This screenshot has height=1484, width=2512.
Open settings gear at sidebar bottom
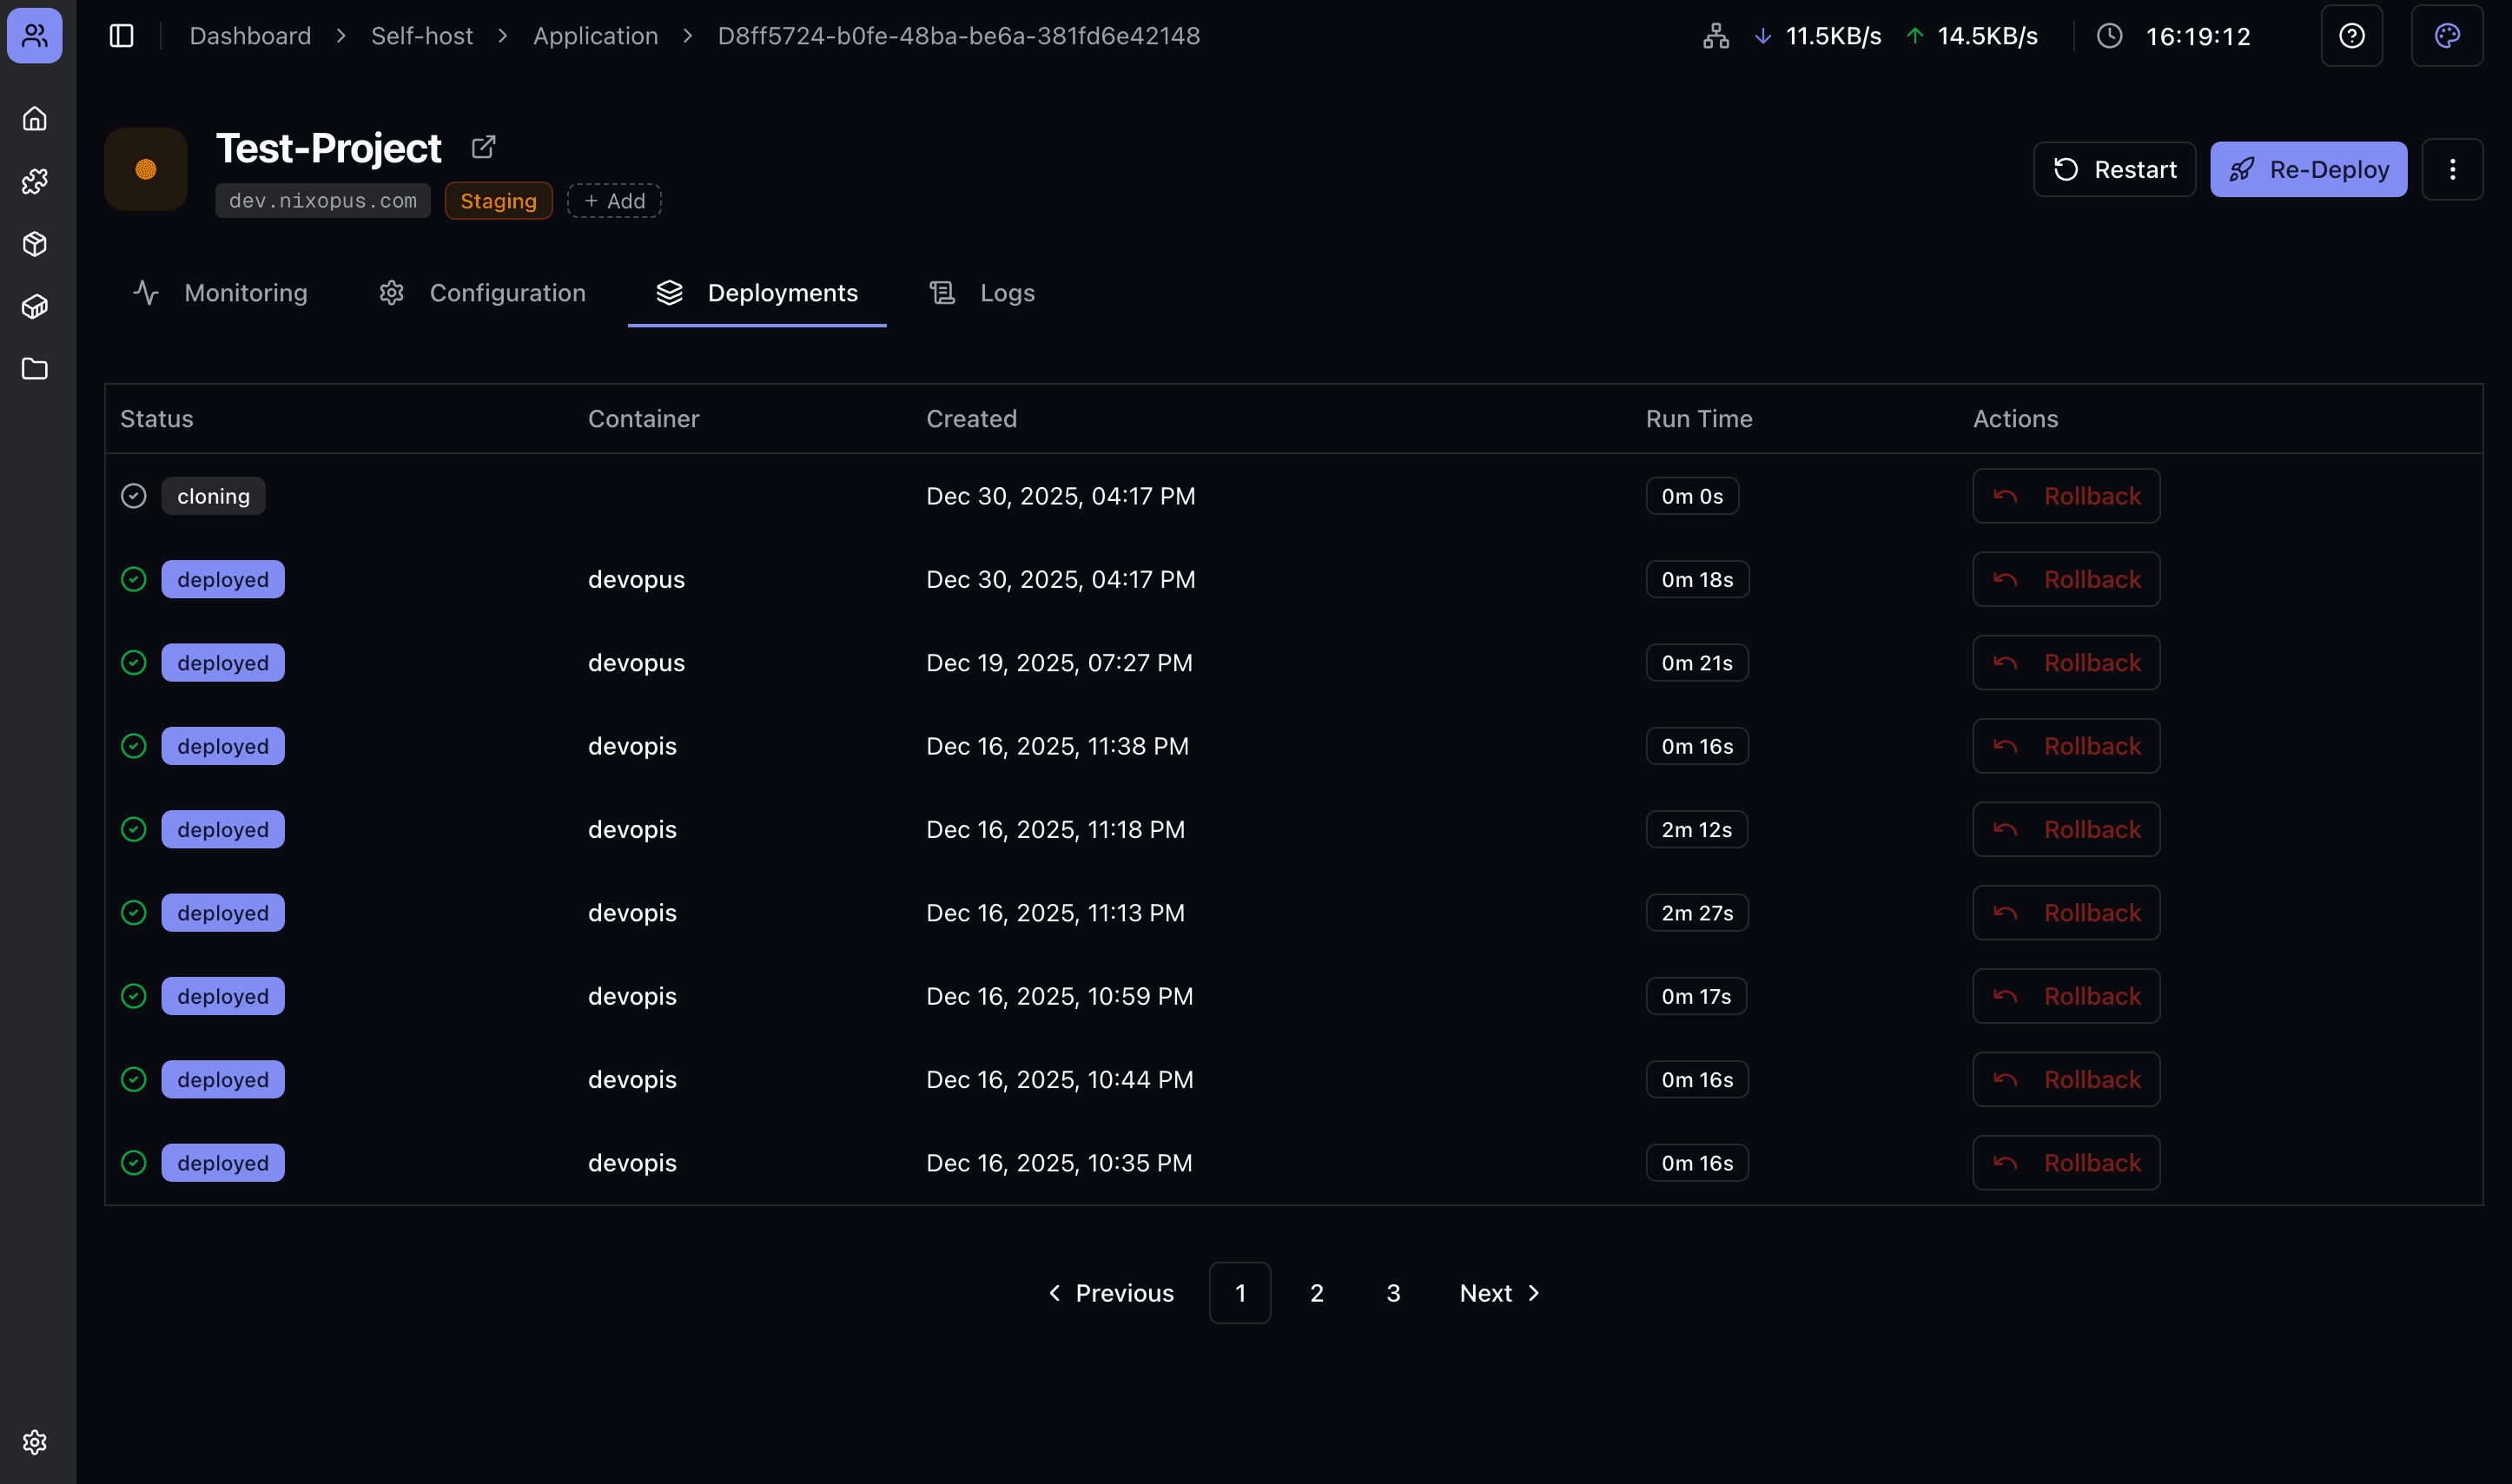pos(35,1441)
